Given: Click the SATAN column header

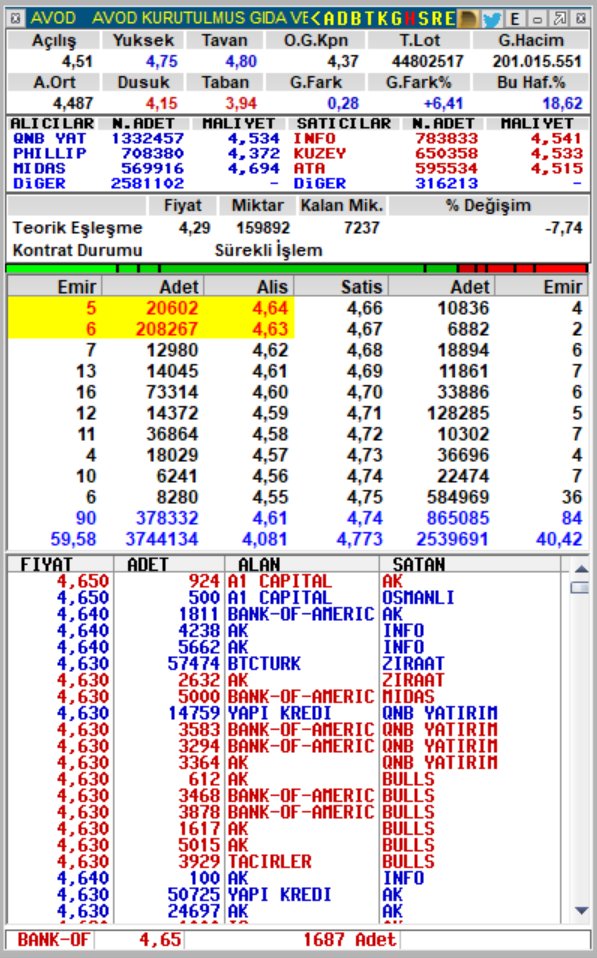Looking at the screenshot, I should (419, 564).
